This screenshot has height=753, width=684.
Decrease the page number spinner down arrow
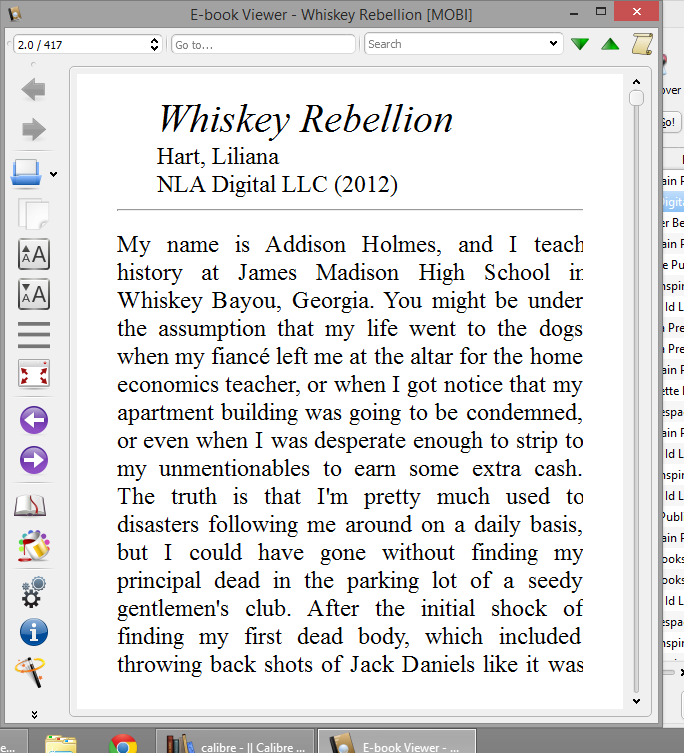(x=154, y=48)
